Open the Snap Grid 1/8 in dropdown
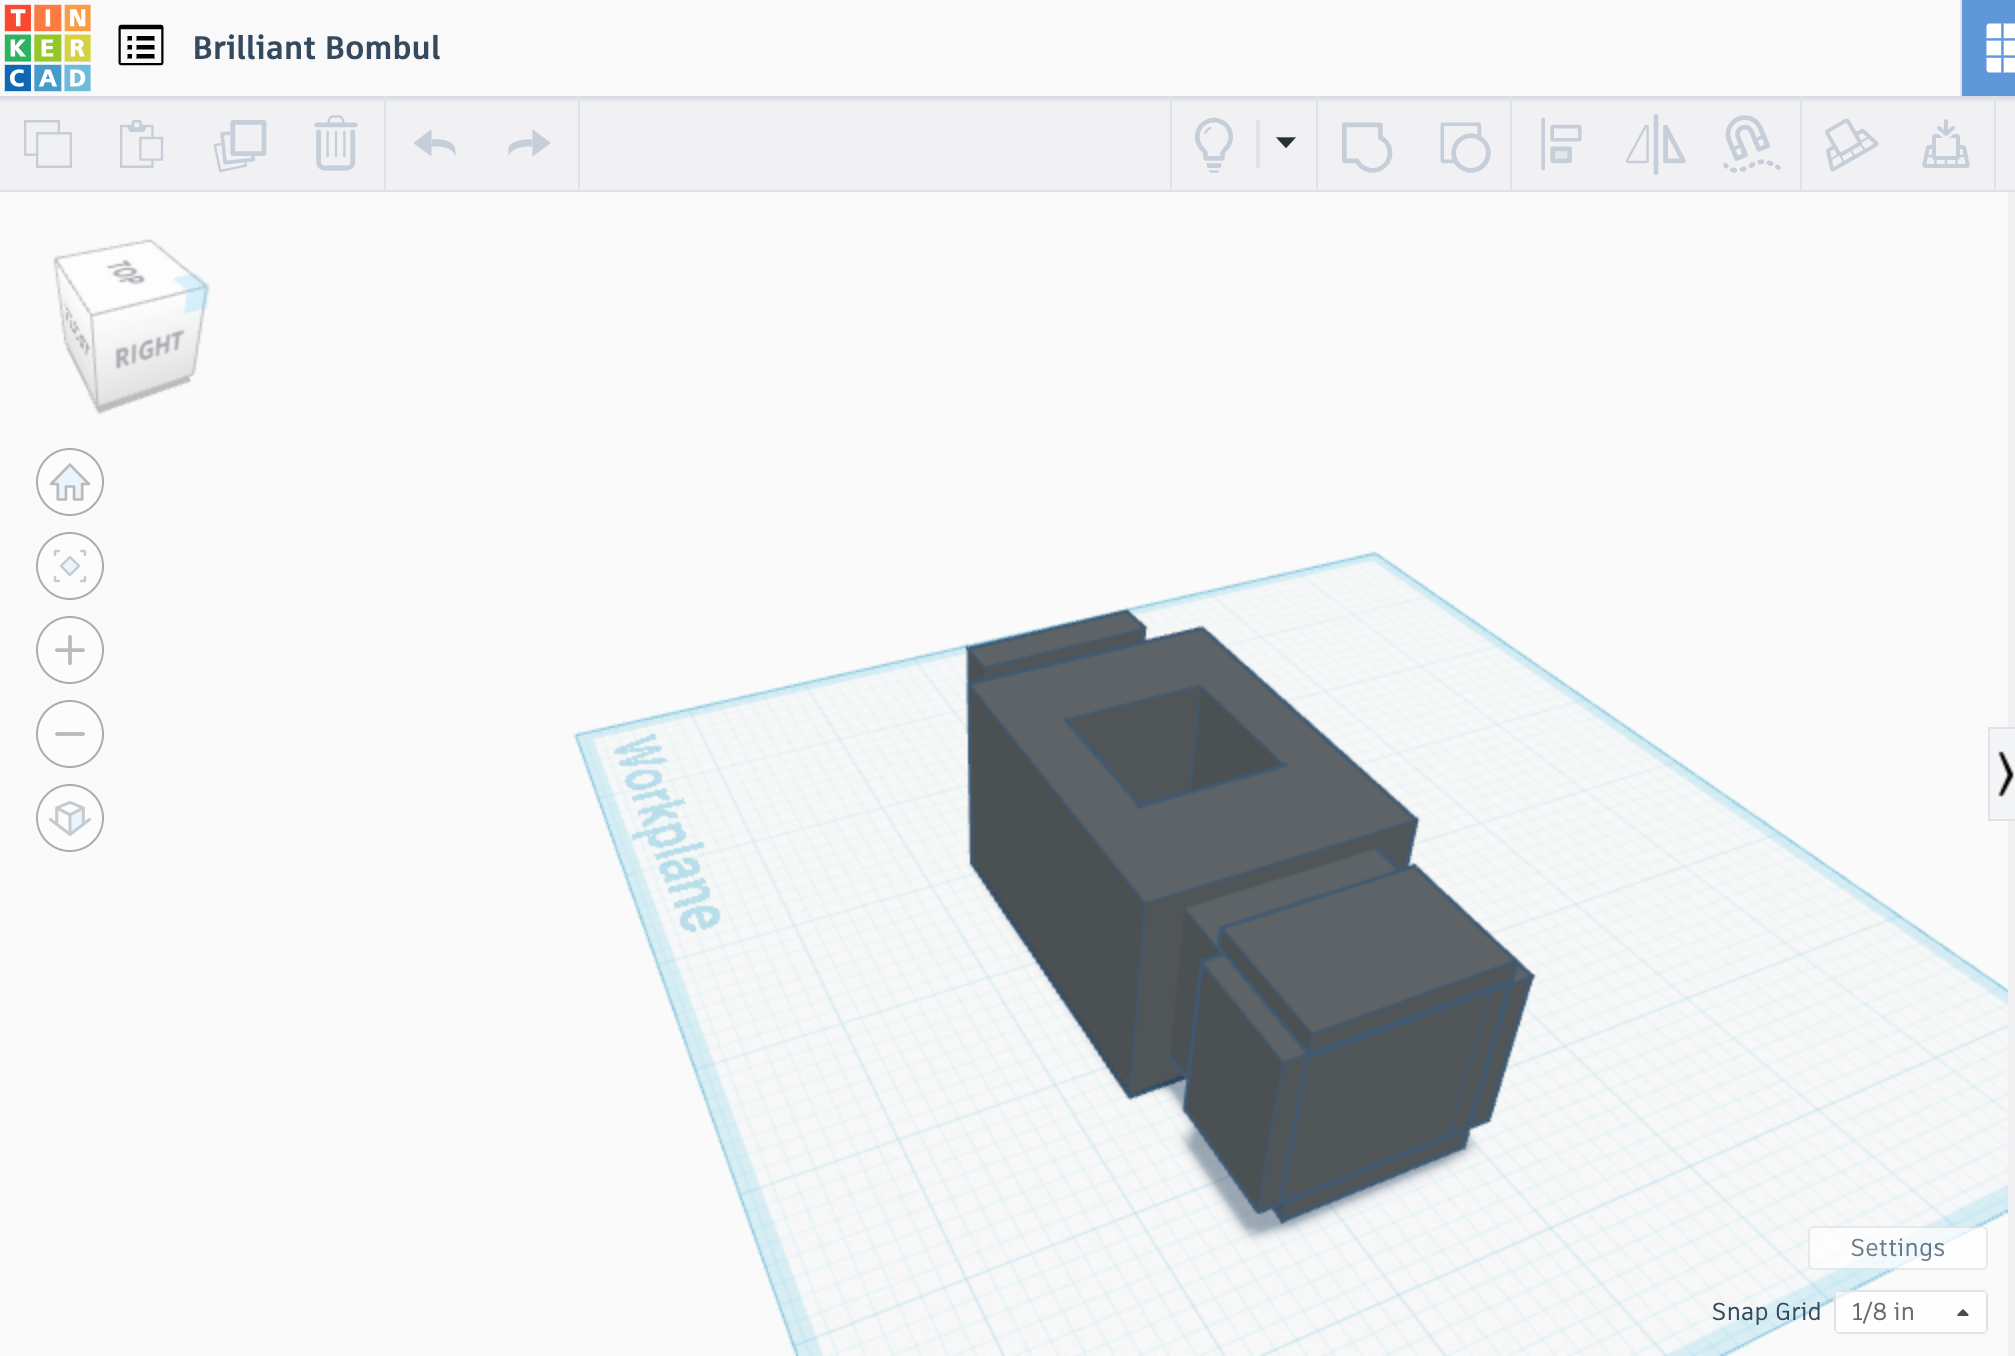The image size is (2015, 1356). click(x=1910, y=1312)
